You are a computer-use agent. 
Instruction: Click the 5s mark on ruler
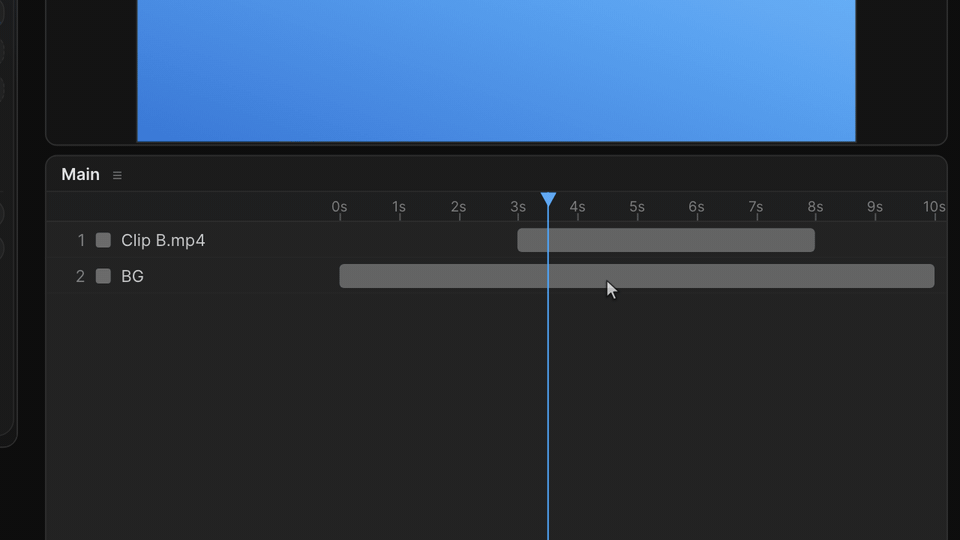(x=637, y=207)
